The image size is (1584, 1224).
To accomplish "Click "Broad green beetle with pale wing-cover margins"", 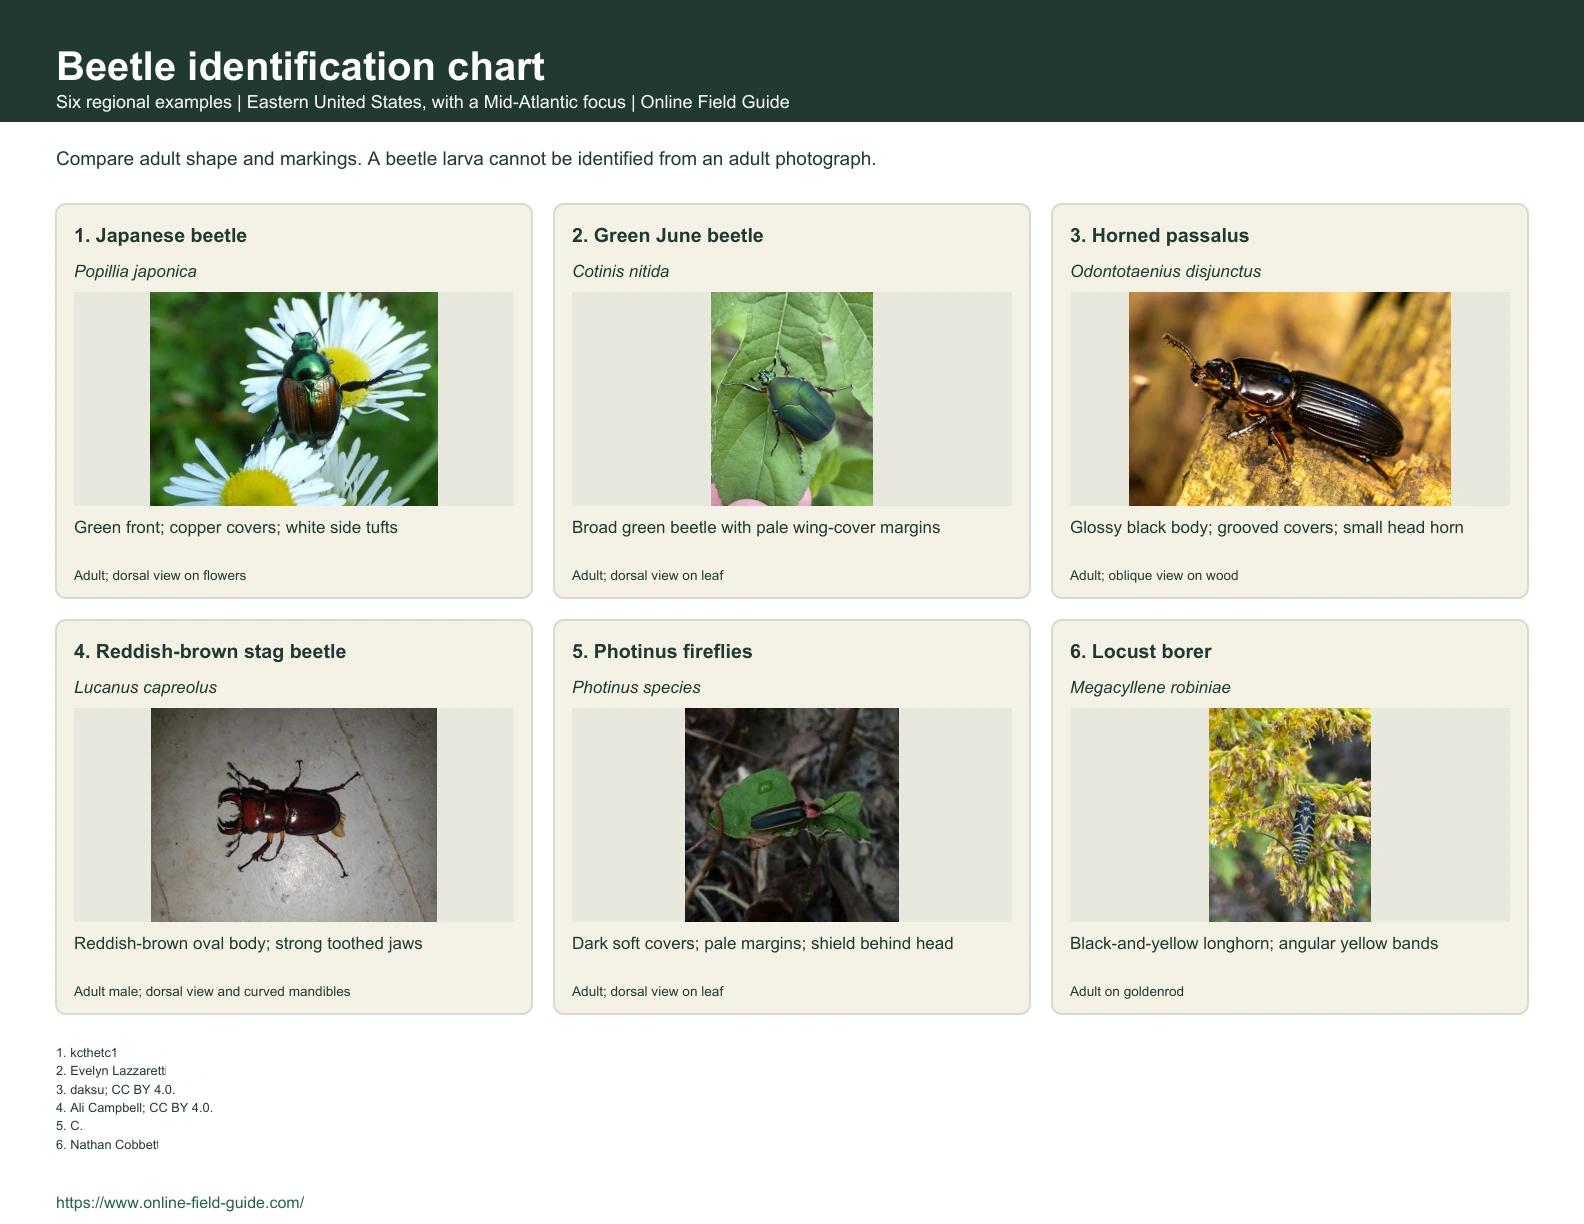I will coord(756,527).
